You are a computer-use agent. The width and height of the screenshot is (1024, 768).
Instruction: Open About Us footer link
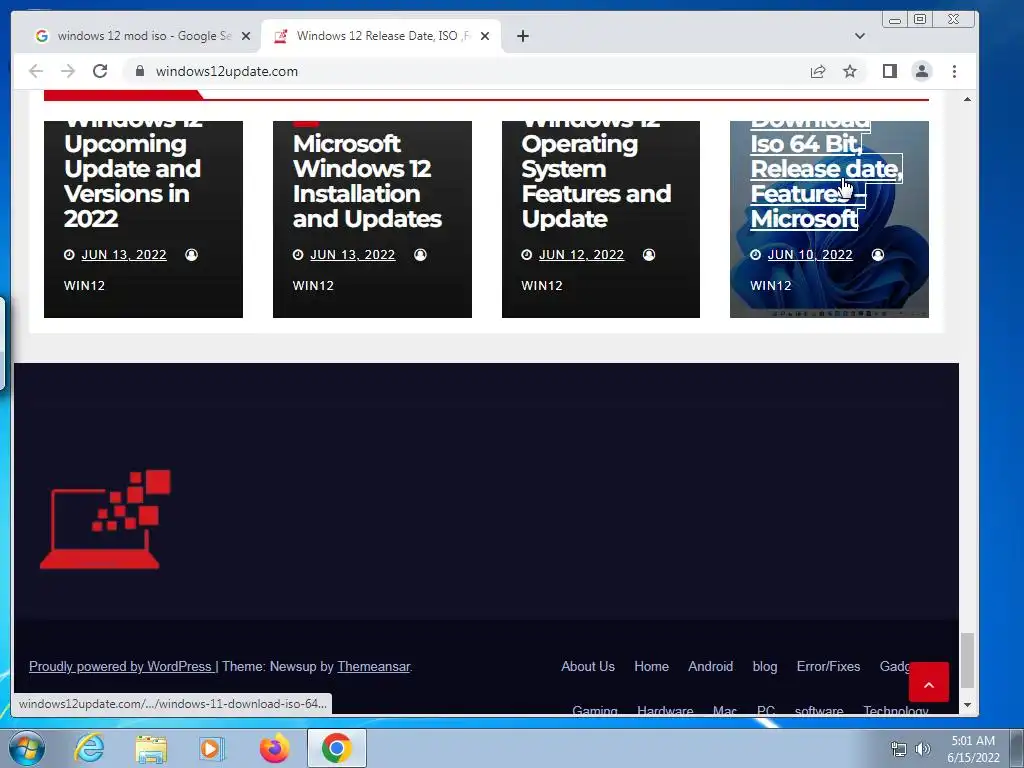pyautogui.click(x=588, y=666)
